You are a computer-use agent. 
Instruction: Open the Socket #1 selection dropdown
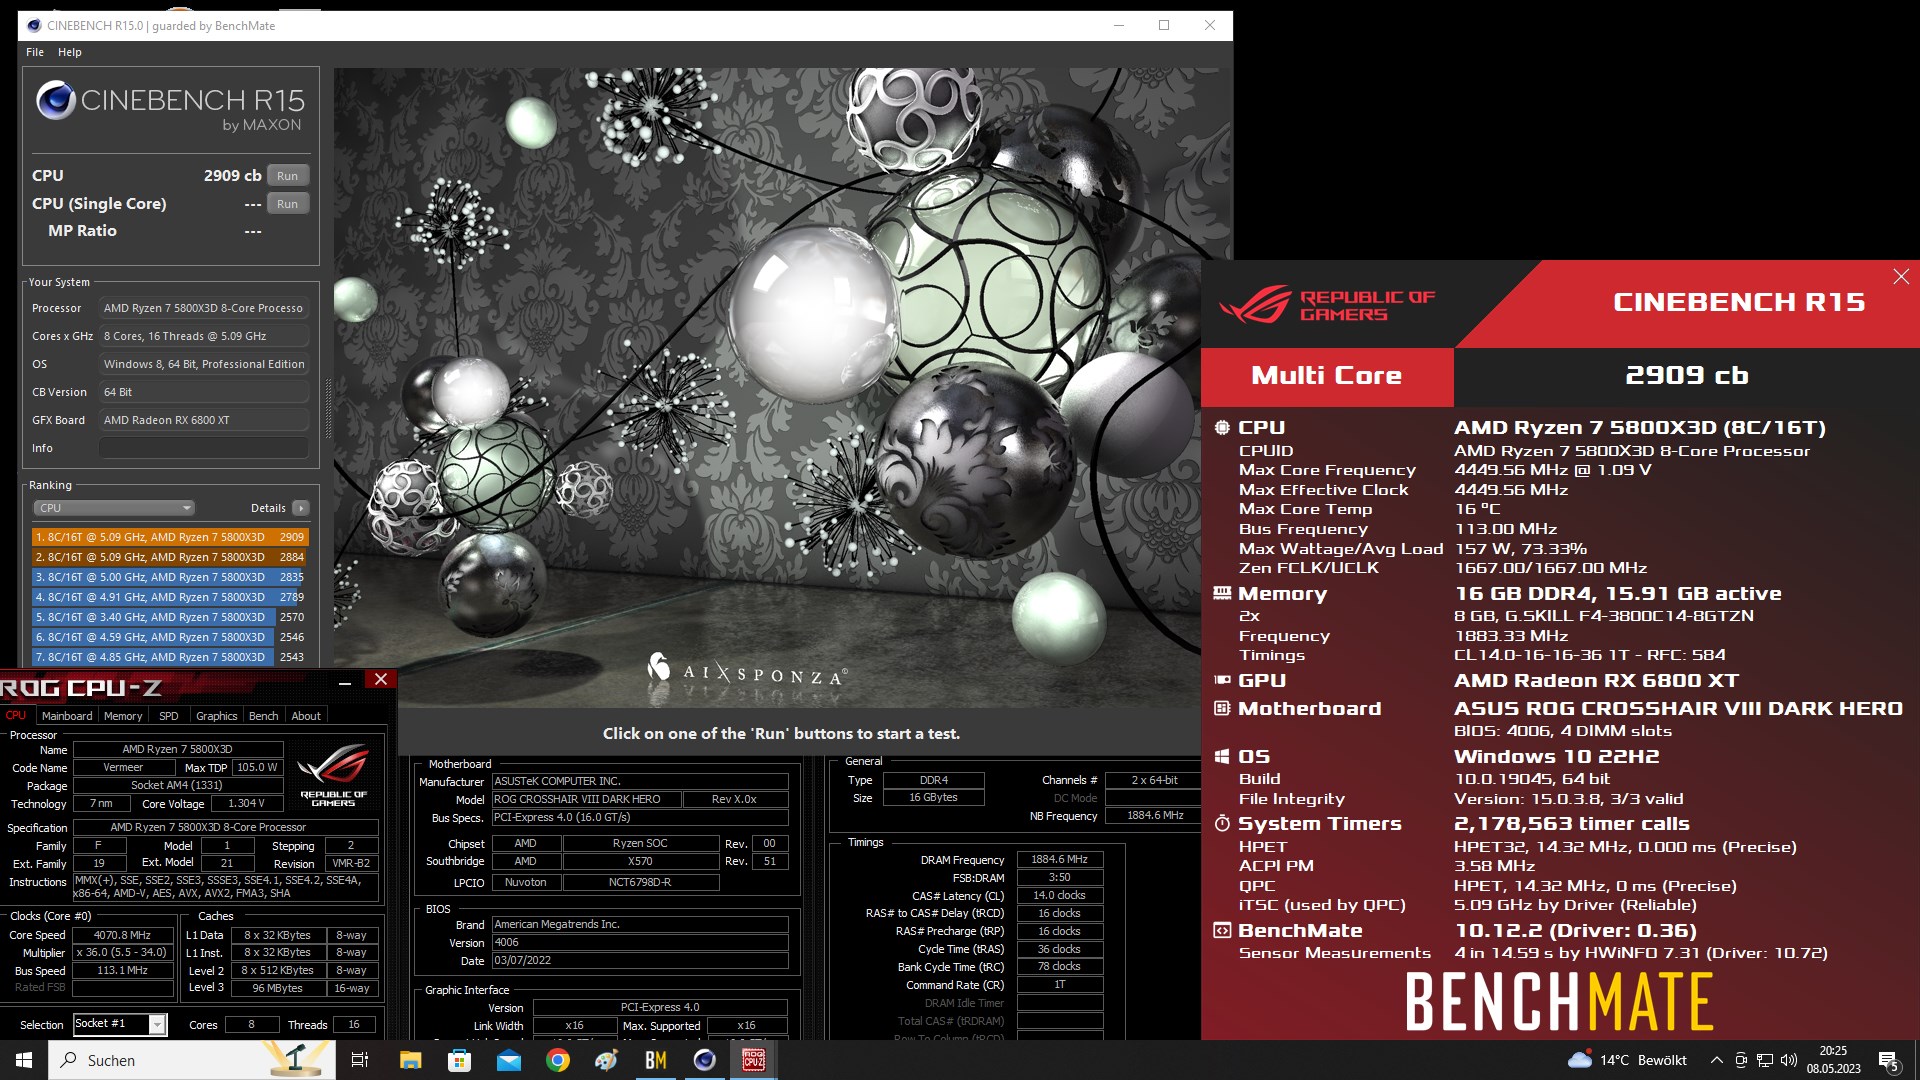[x=157, y=1024]
